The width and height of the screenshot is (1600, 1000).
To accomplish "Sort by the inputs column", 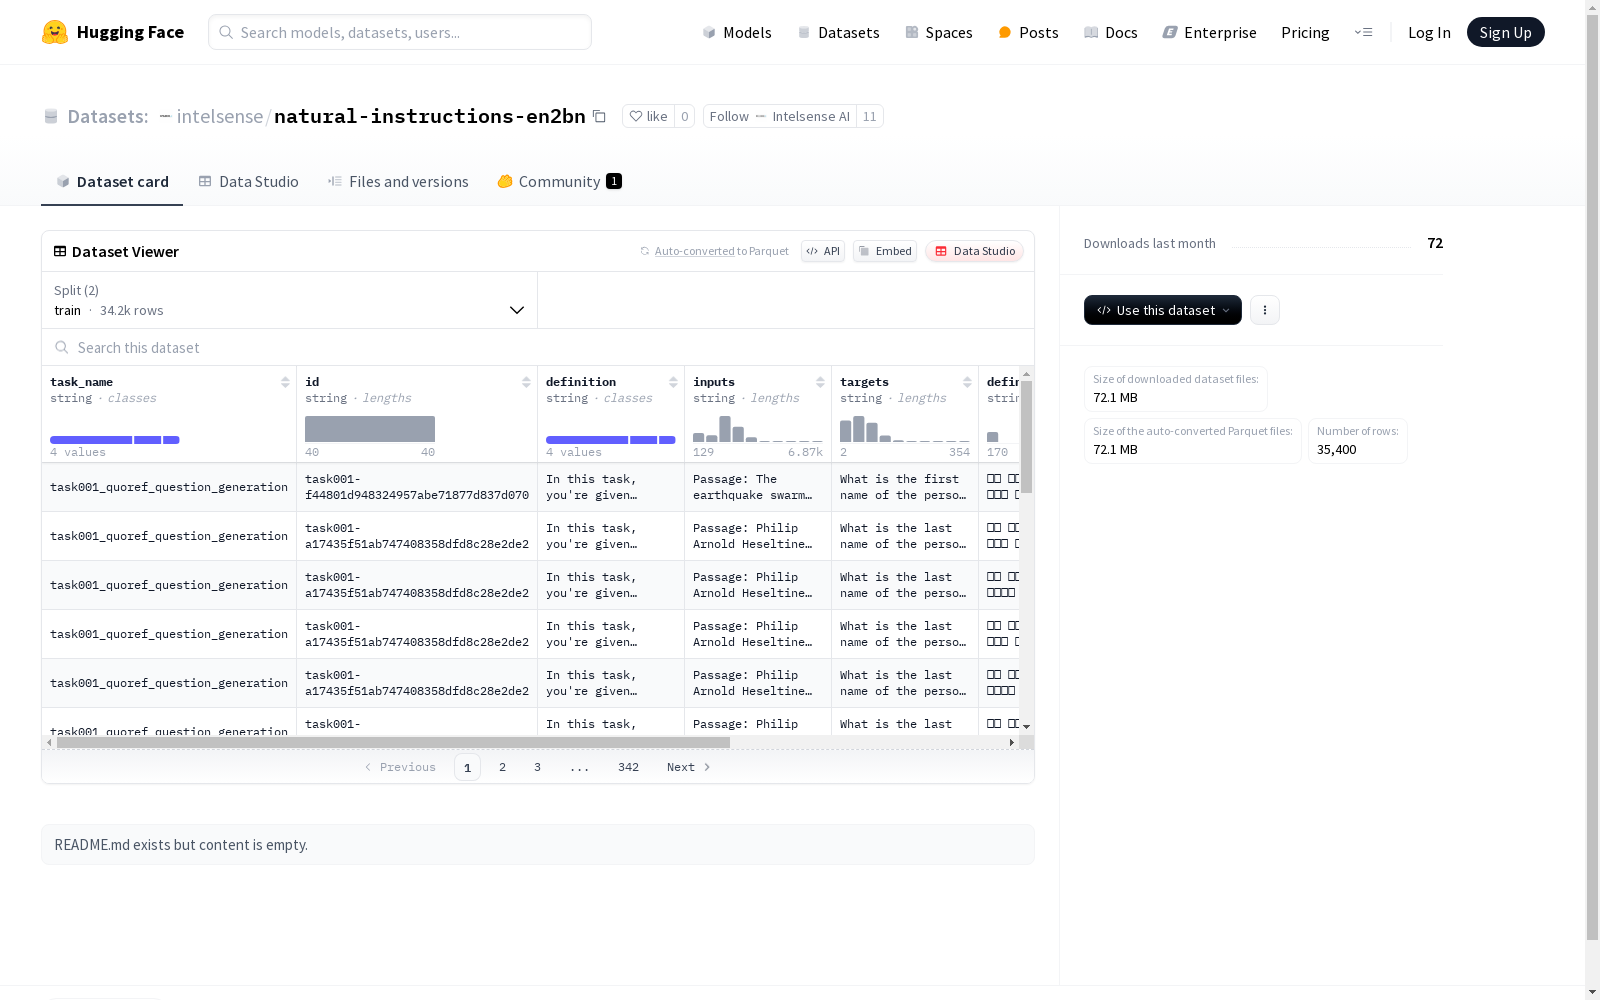I will point(820,382).
